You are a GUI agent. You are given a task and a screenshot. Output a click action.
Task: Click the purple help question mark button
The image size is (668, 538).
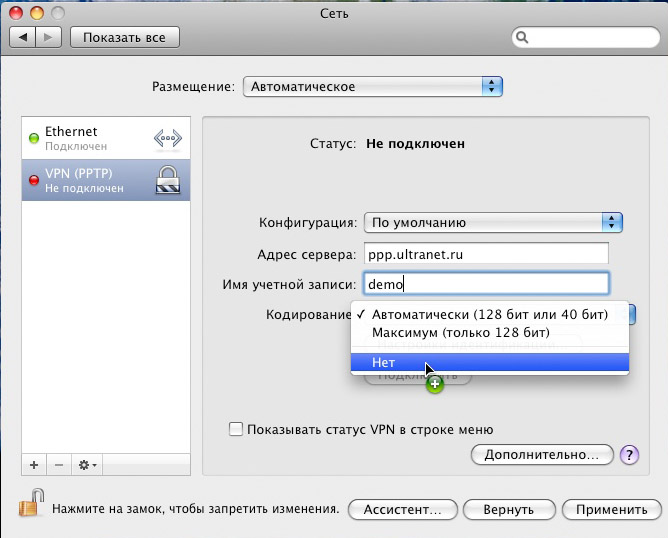[x=629, y=455]
